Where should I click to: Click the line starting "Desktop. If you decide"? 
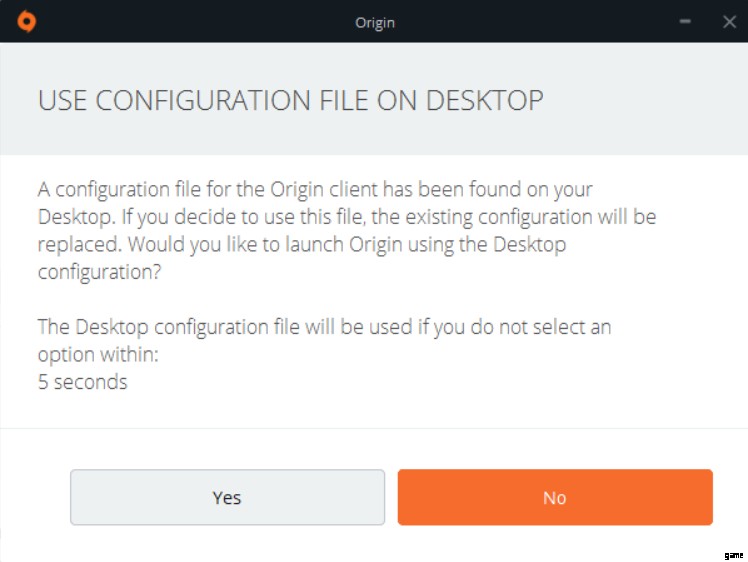pos(346,216)
